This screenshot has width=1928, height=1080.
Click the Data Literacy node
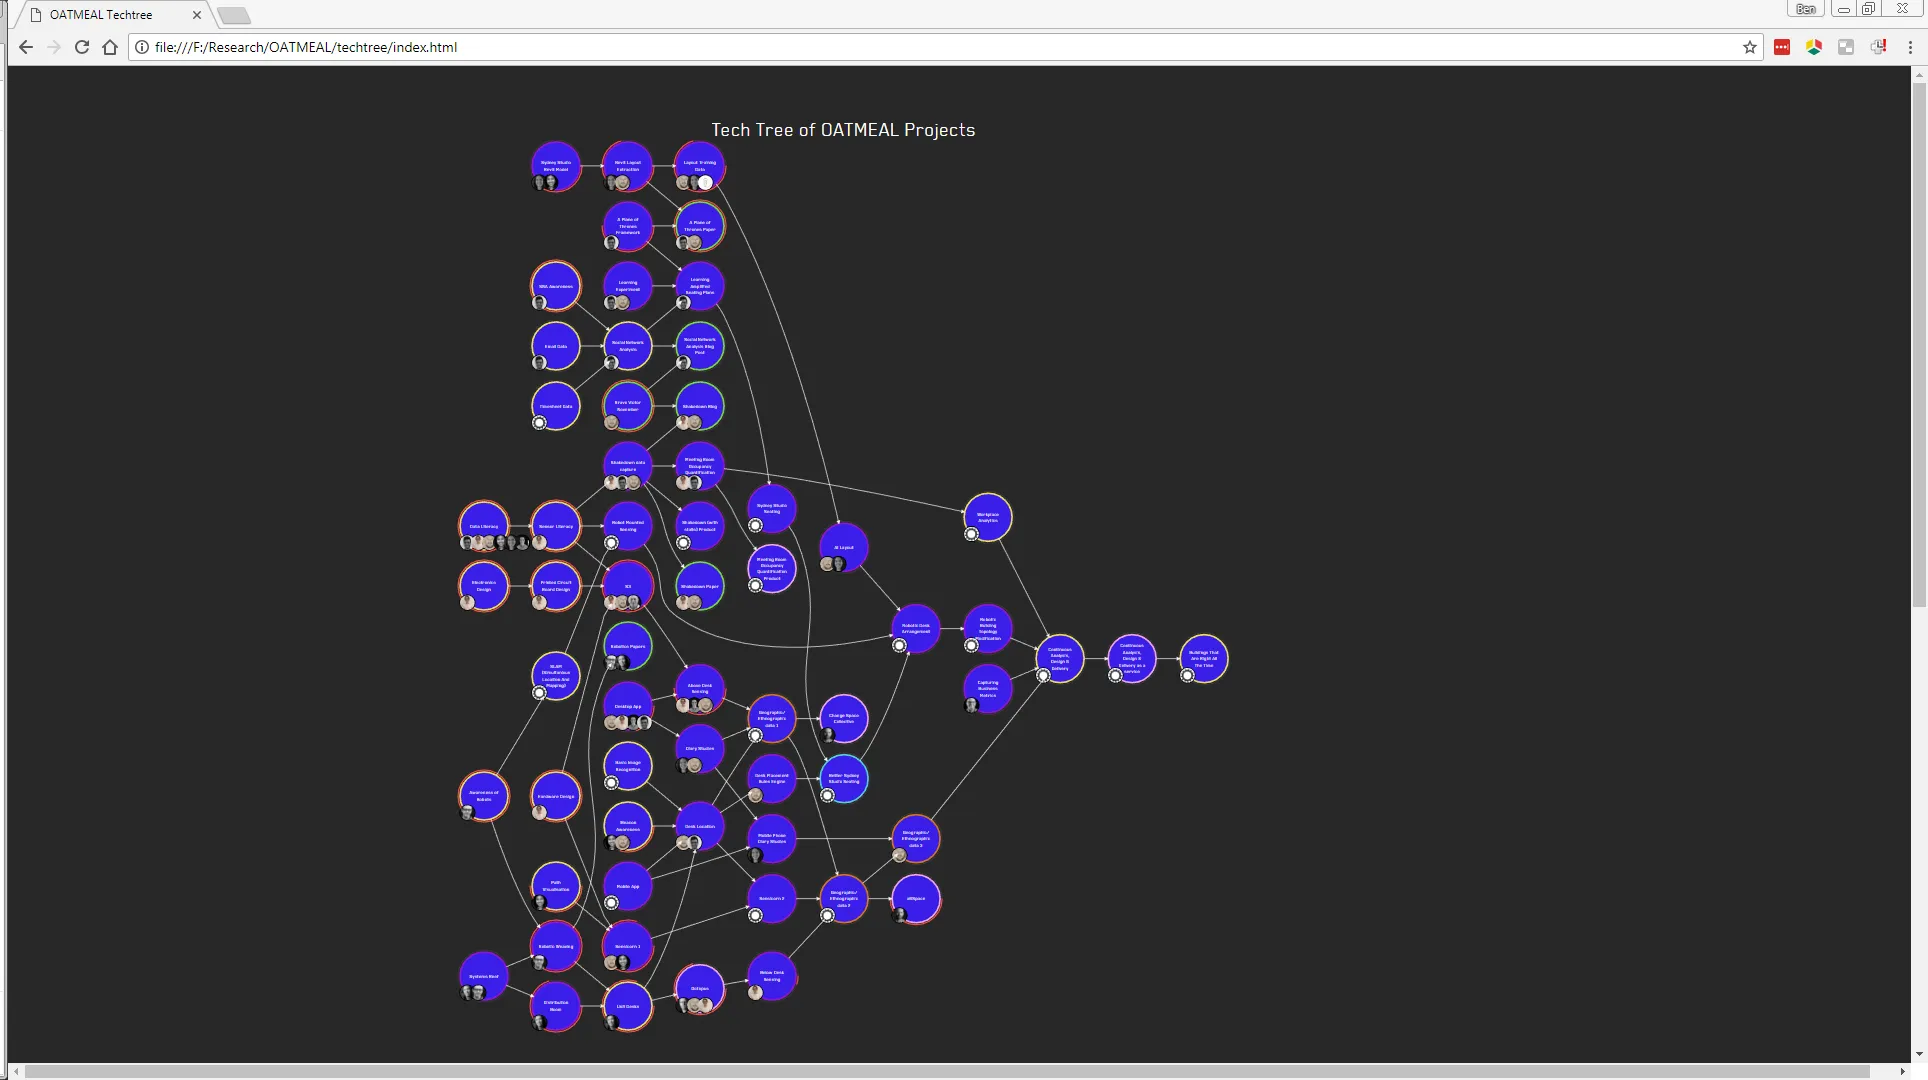tap(484, 526)
